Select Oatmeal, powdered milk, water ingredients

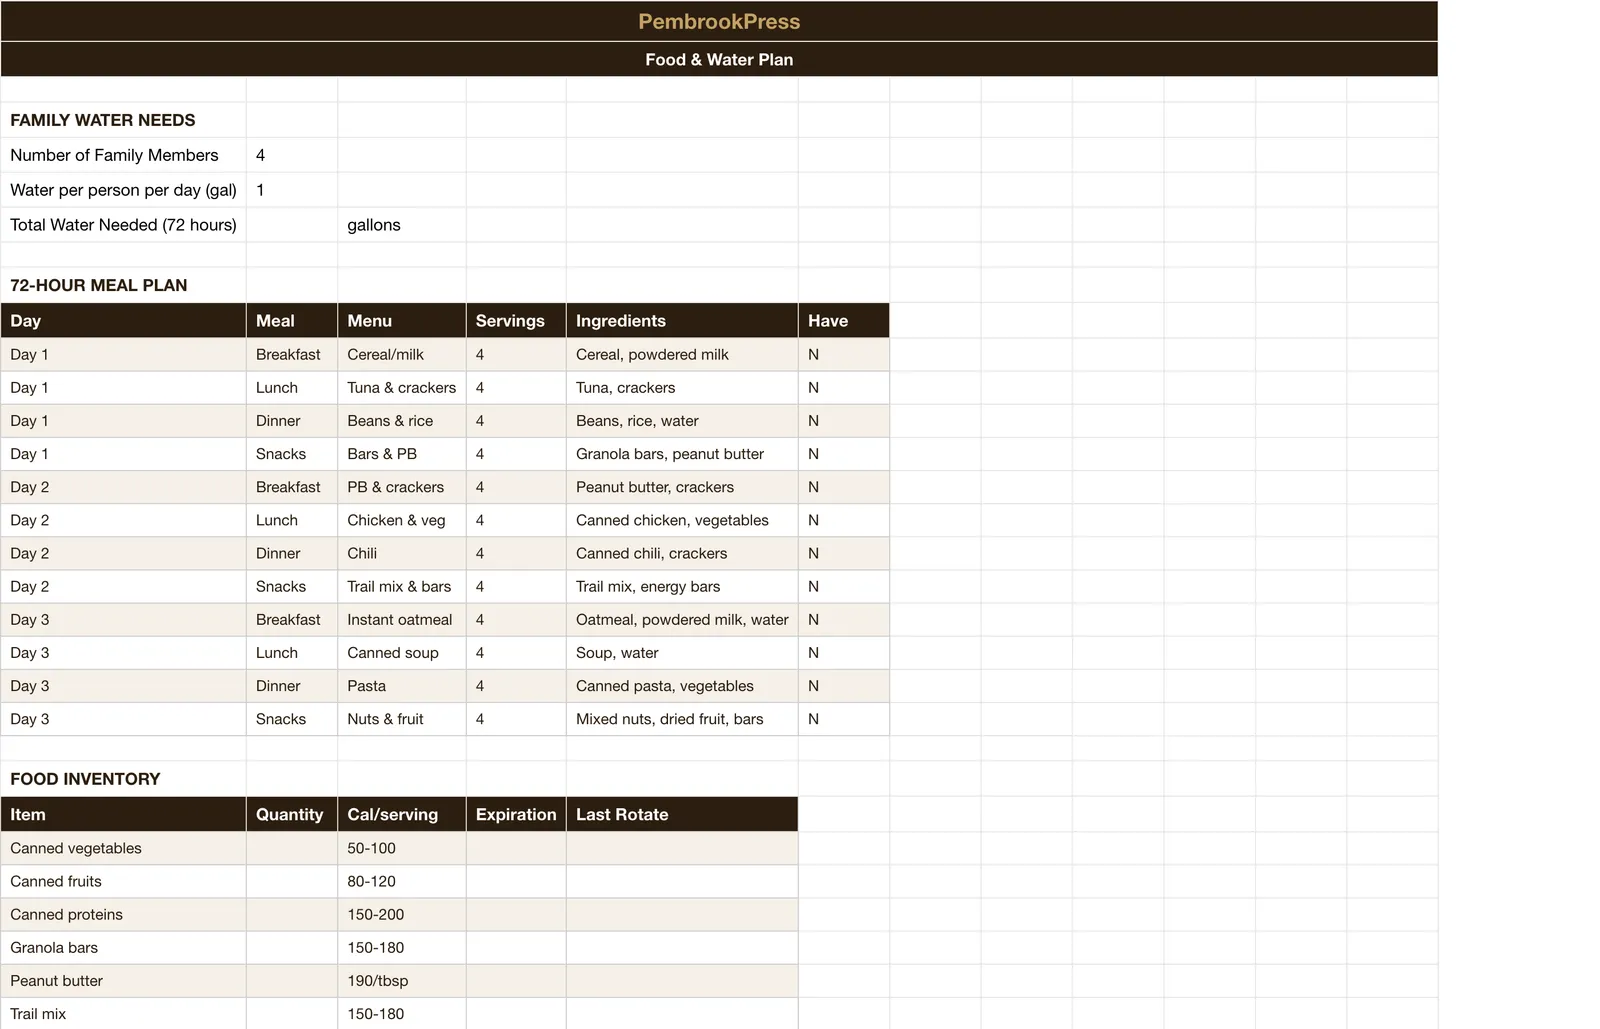point(682,620)
